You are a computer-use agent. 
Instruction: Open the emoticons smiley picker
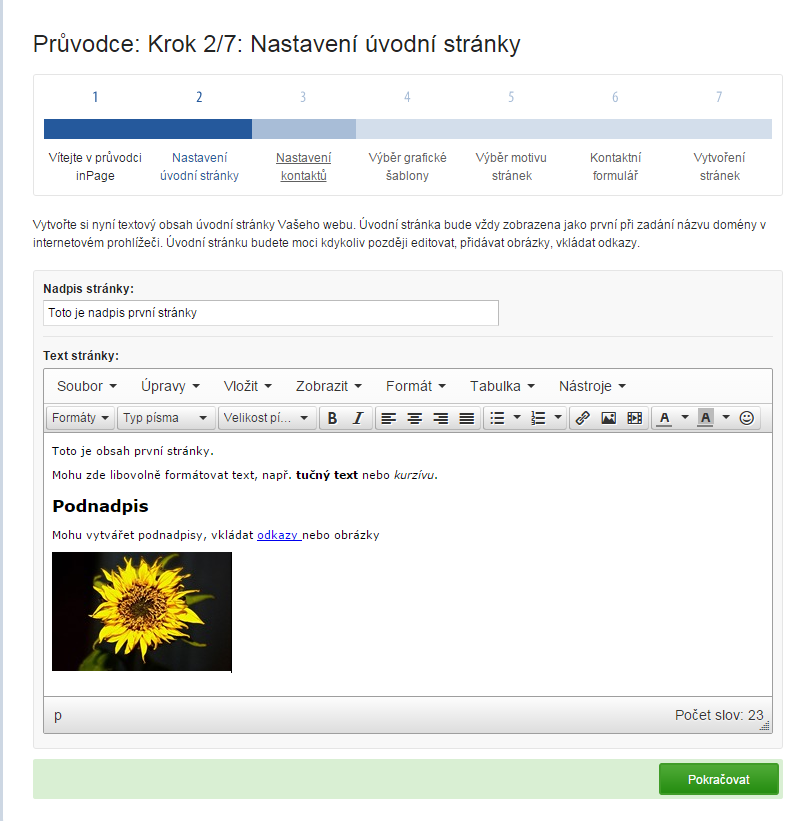(x=747, y=418)
